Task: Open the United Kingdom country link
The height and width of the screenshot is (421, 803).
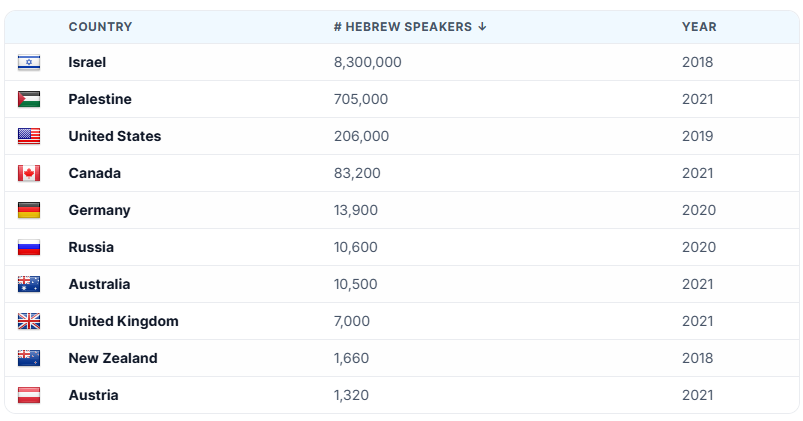Action: pyautogui.click(x=123, y=321)
